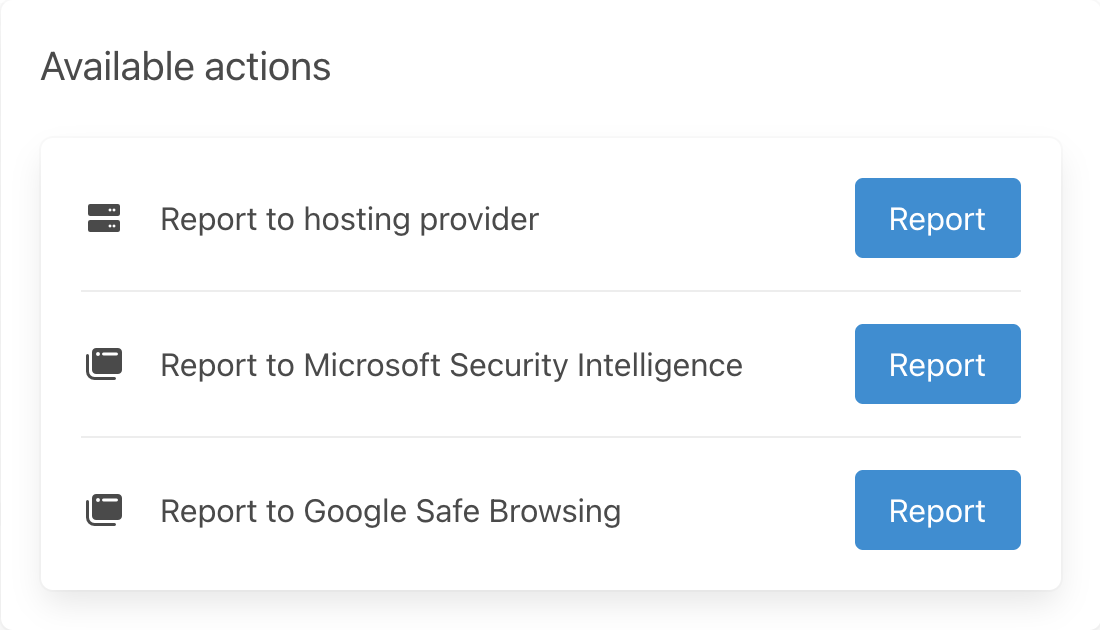This screenshot has height=630, width=1100.
Task: Click the word 'Intelligence' in the Microsoft row
Action: pos(660,365)
